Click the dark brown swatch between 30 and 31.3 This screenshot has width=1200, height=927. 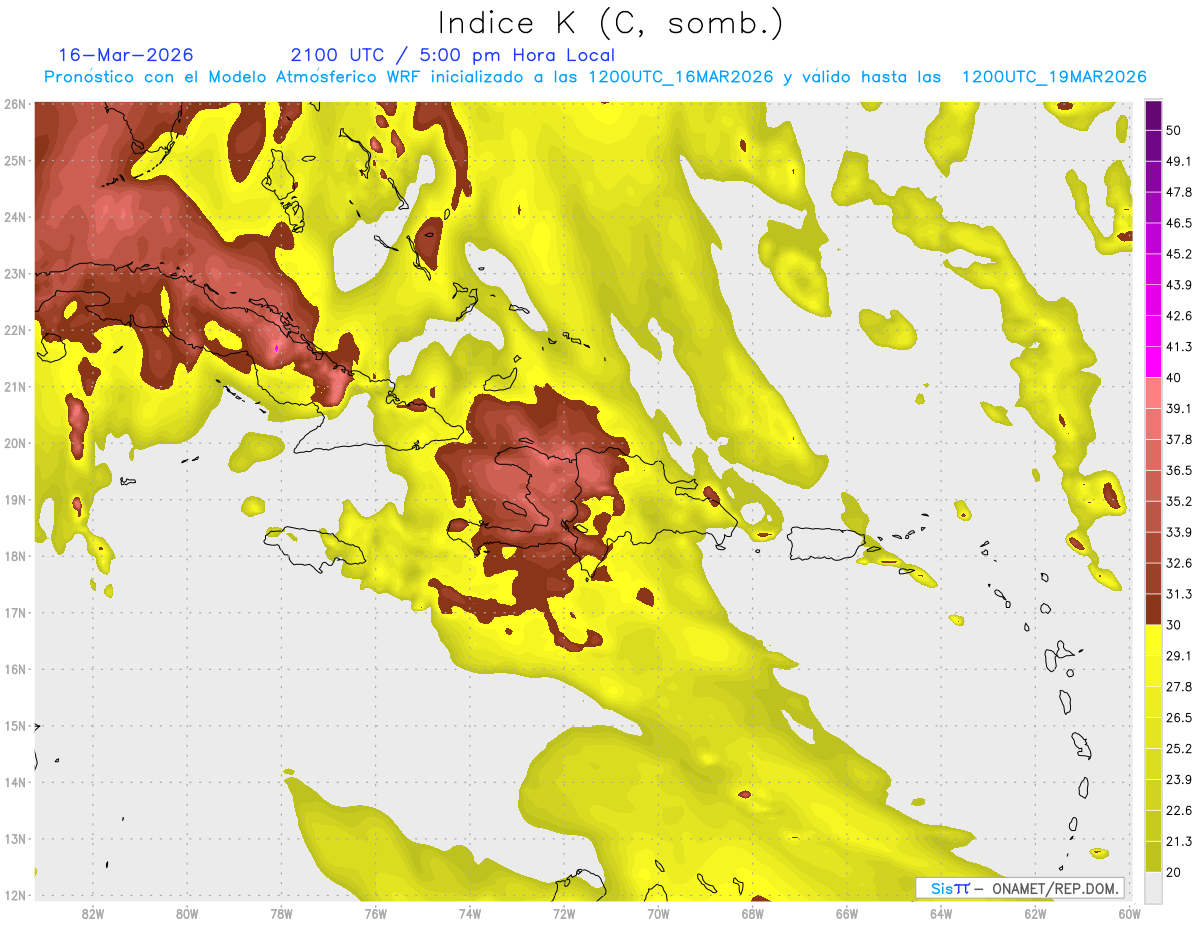click(x=1152, y=610)
